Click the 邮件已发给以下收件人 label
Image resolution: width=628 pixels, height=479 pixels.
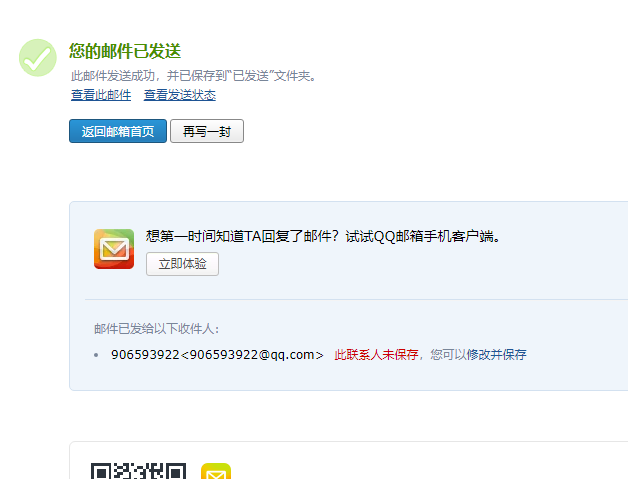(x=157, y=329)
